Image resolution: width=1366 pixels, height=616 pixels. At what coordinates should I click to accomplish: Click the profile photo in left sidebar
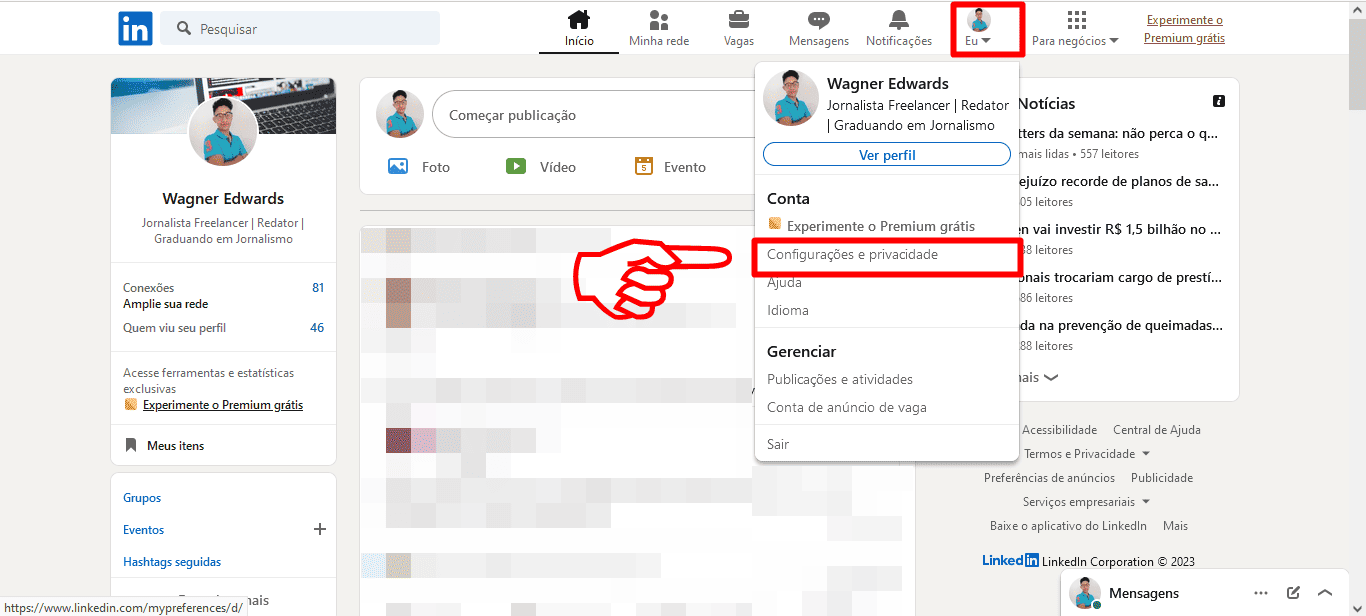223,131
